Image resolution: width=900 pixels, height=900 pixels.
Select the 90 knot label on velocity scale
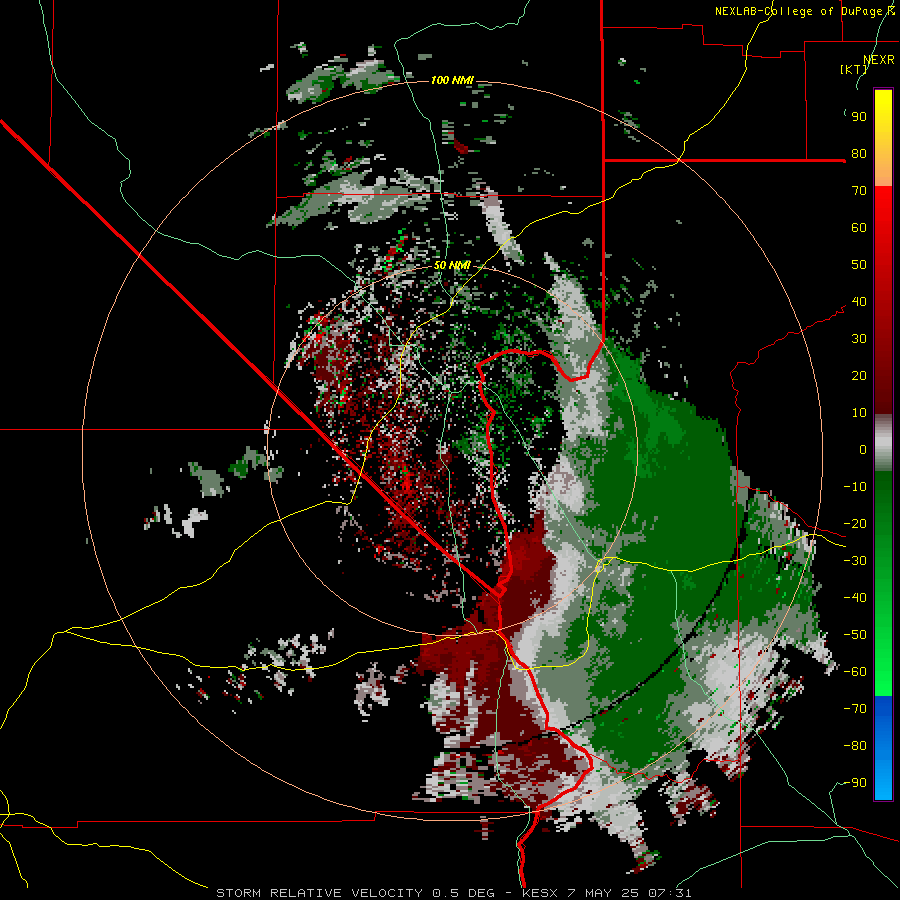point(859,117)
